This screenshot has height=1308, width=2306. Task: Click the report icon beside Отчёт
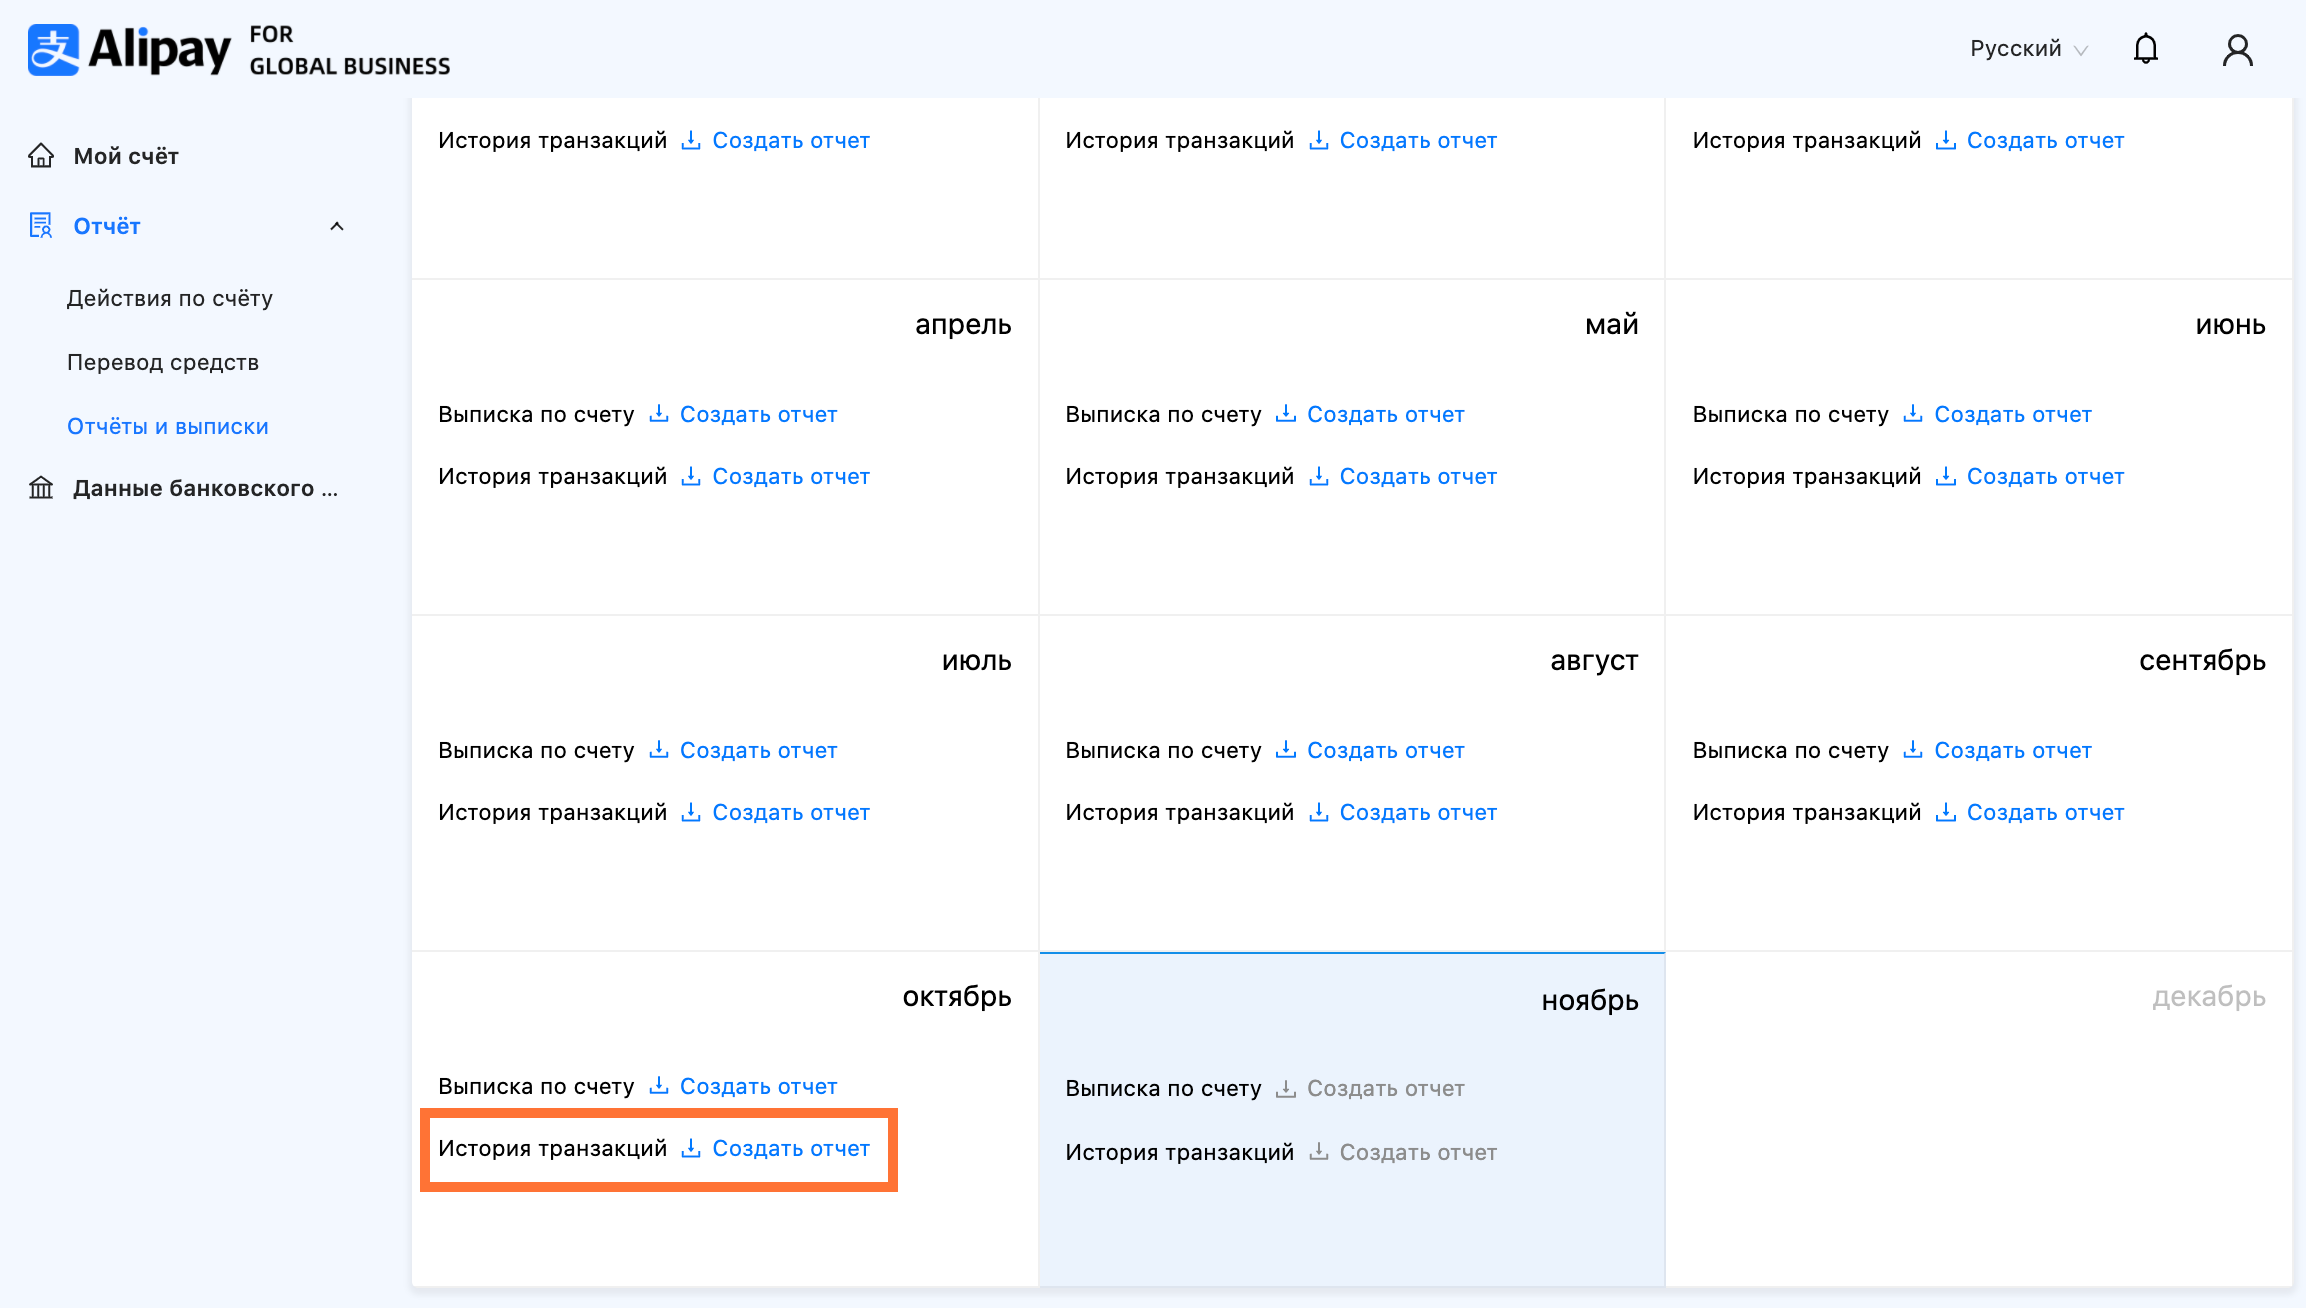point(41,226)
